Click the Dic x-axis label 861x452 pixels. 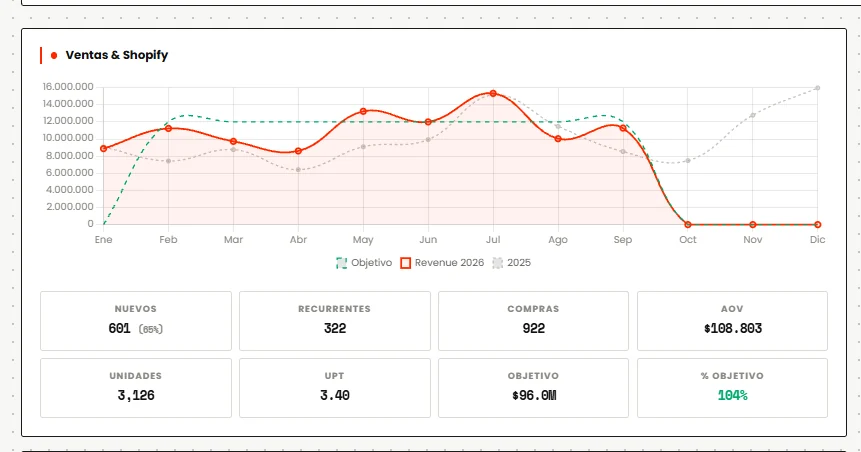click(818, 239)
